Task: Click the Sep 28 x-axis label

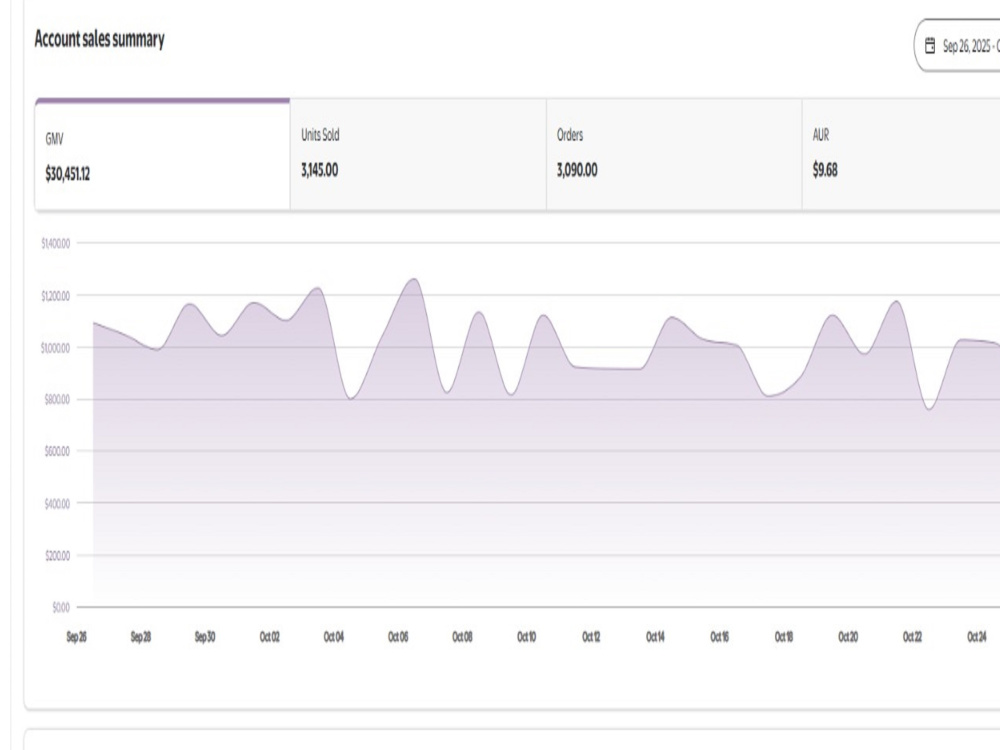Action: (141, 636)
